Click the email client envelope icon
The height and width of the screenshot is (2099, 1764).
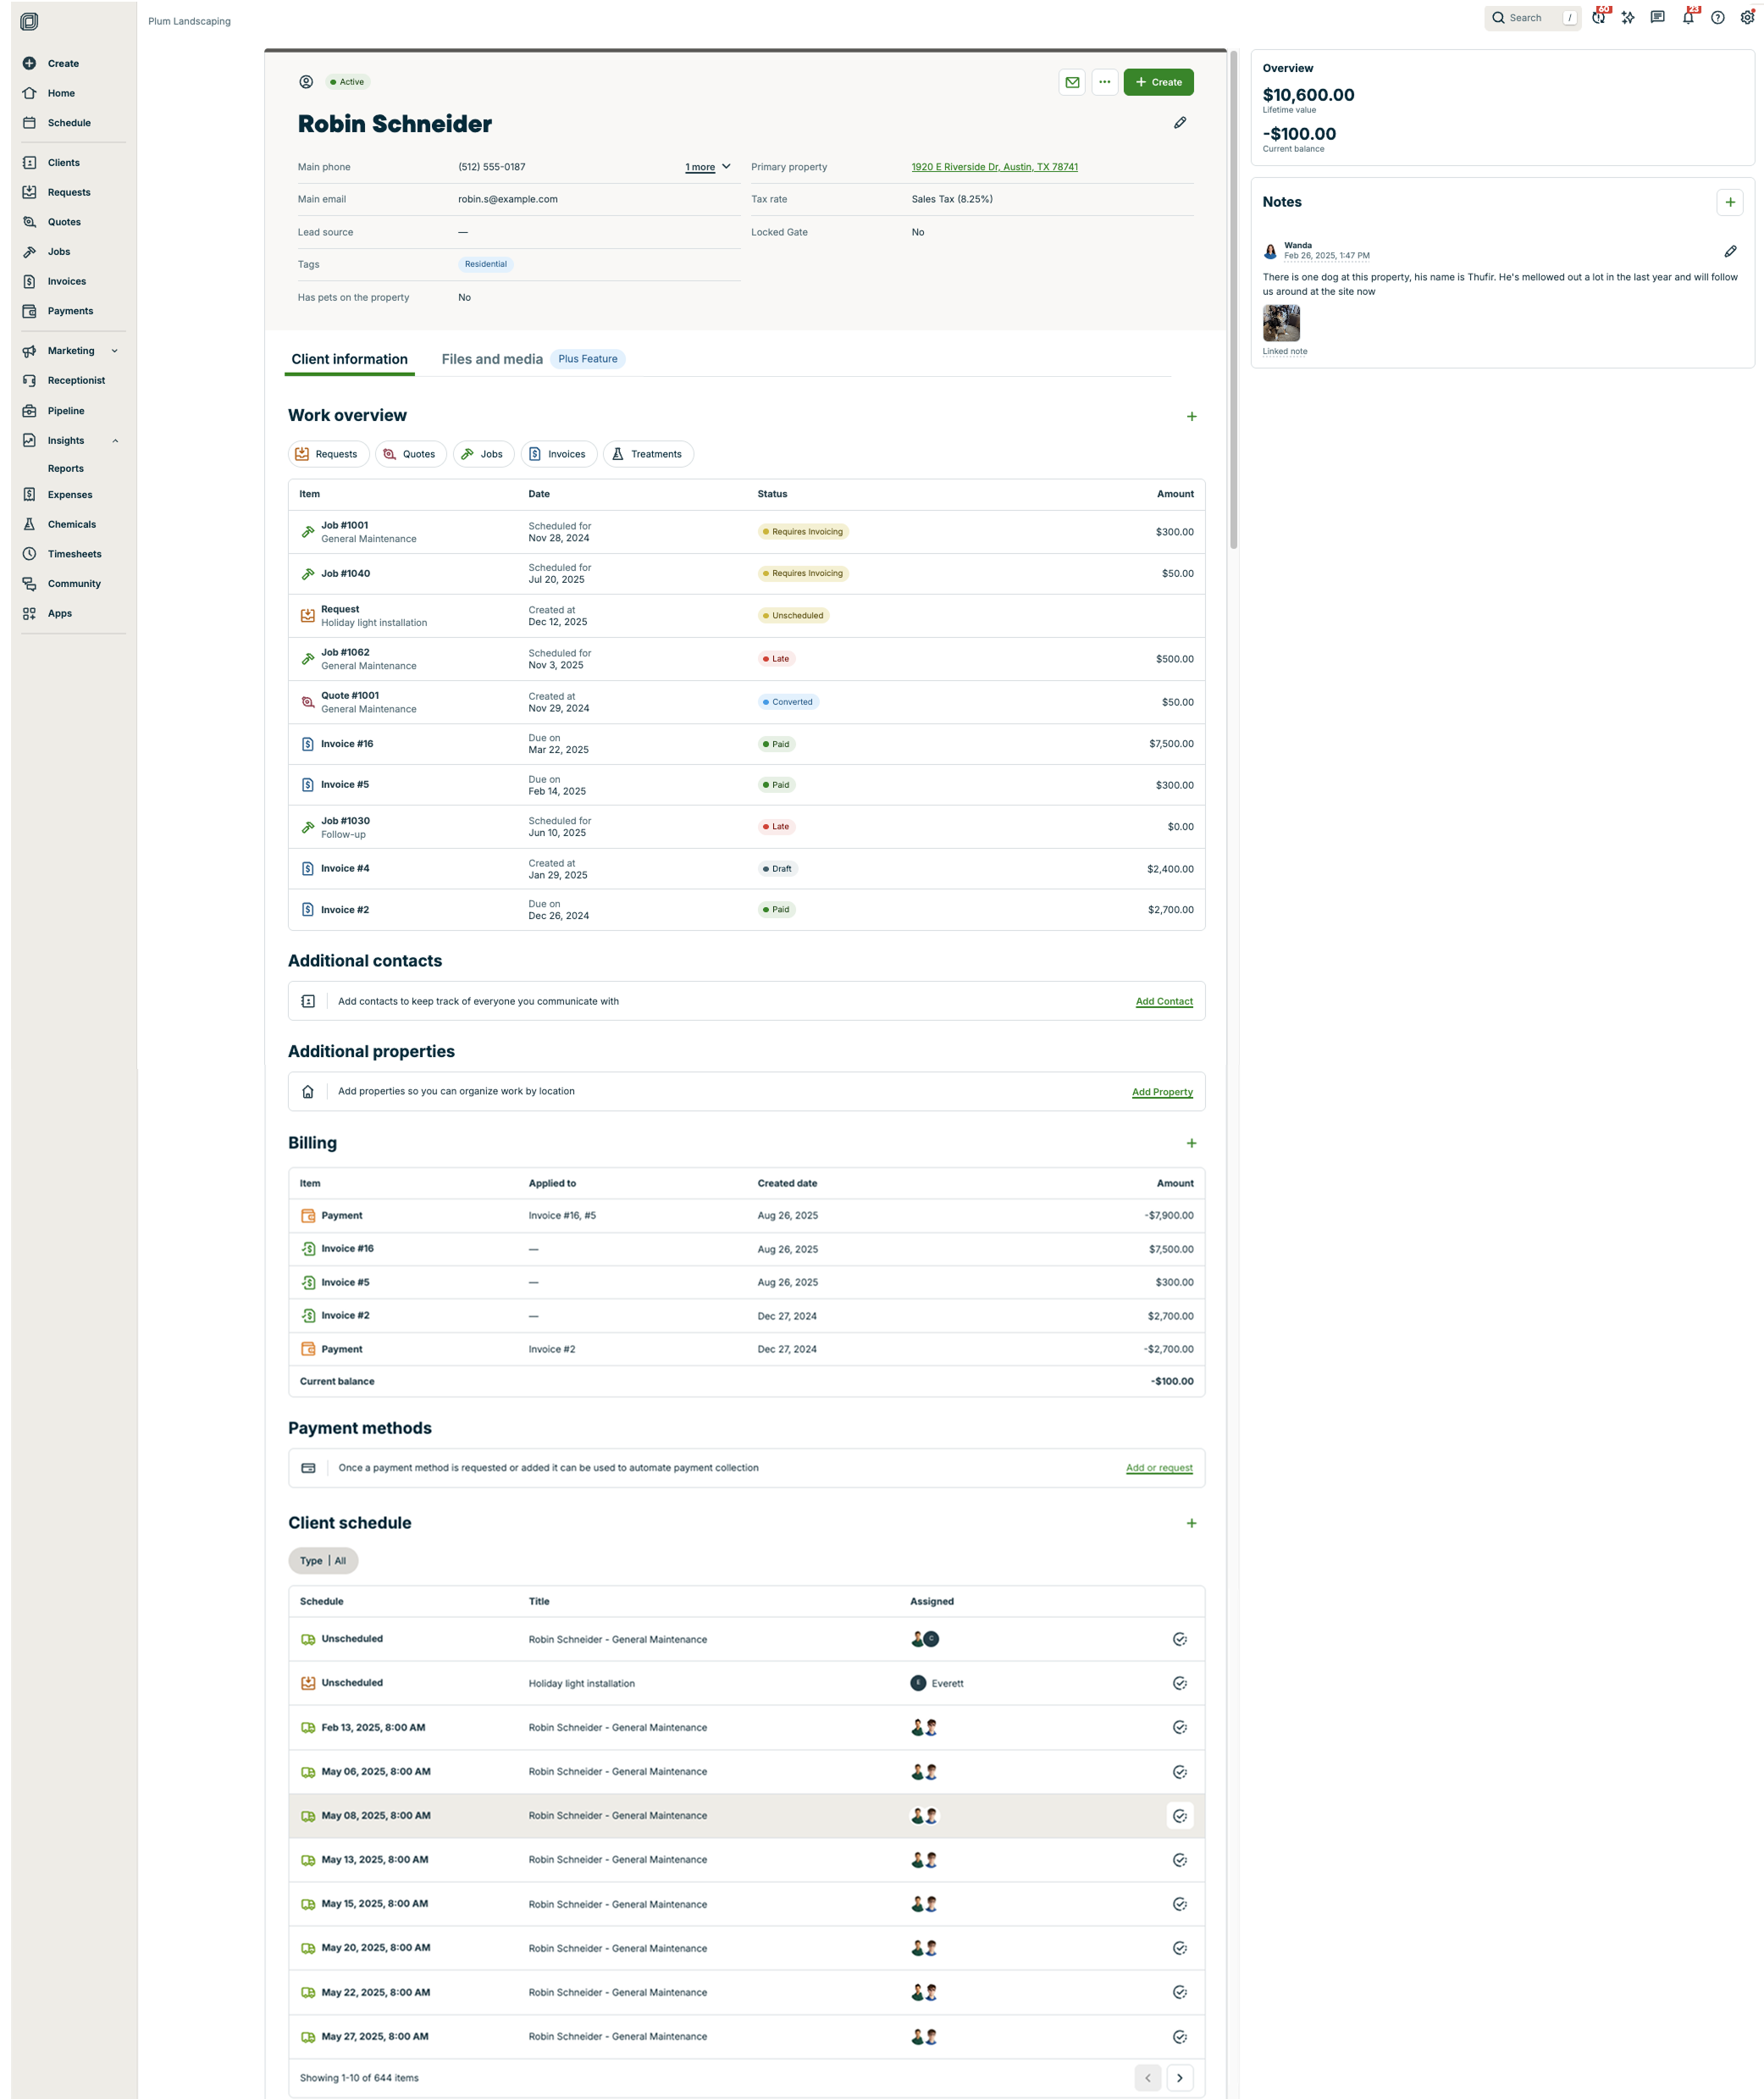coord(1072,82)
